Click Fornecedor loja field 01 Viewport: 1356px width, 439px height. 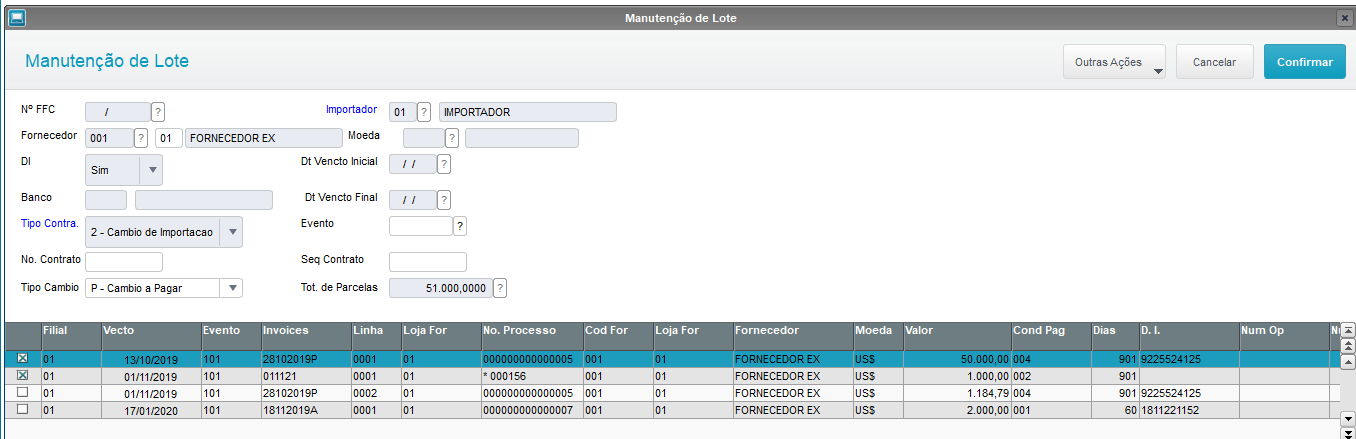(x=168, y=138)
